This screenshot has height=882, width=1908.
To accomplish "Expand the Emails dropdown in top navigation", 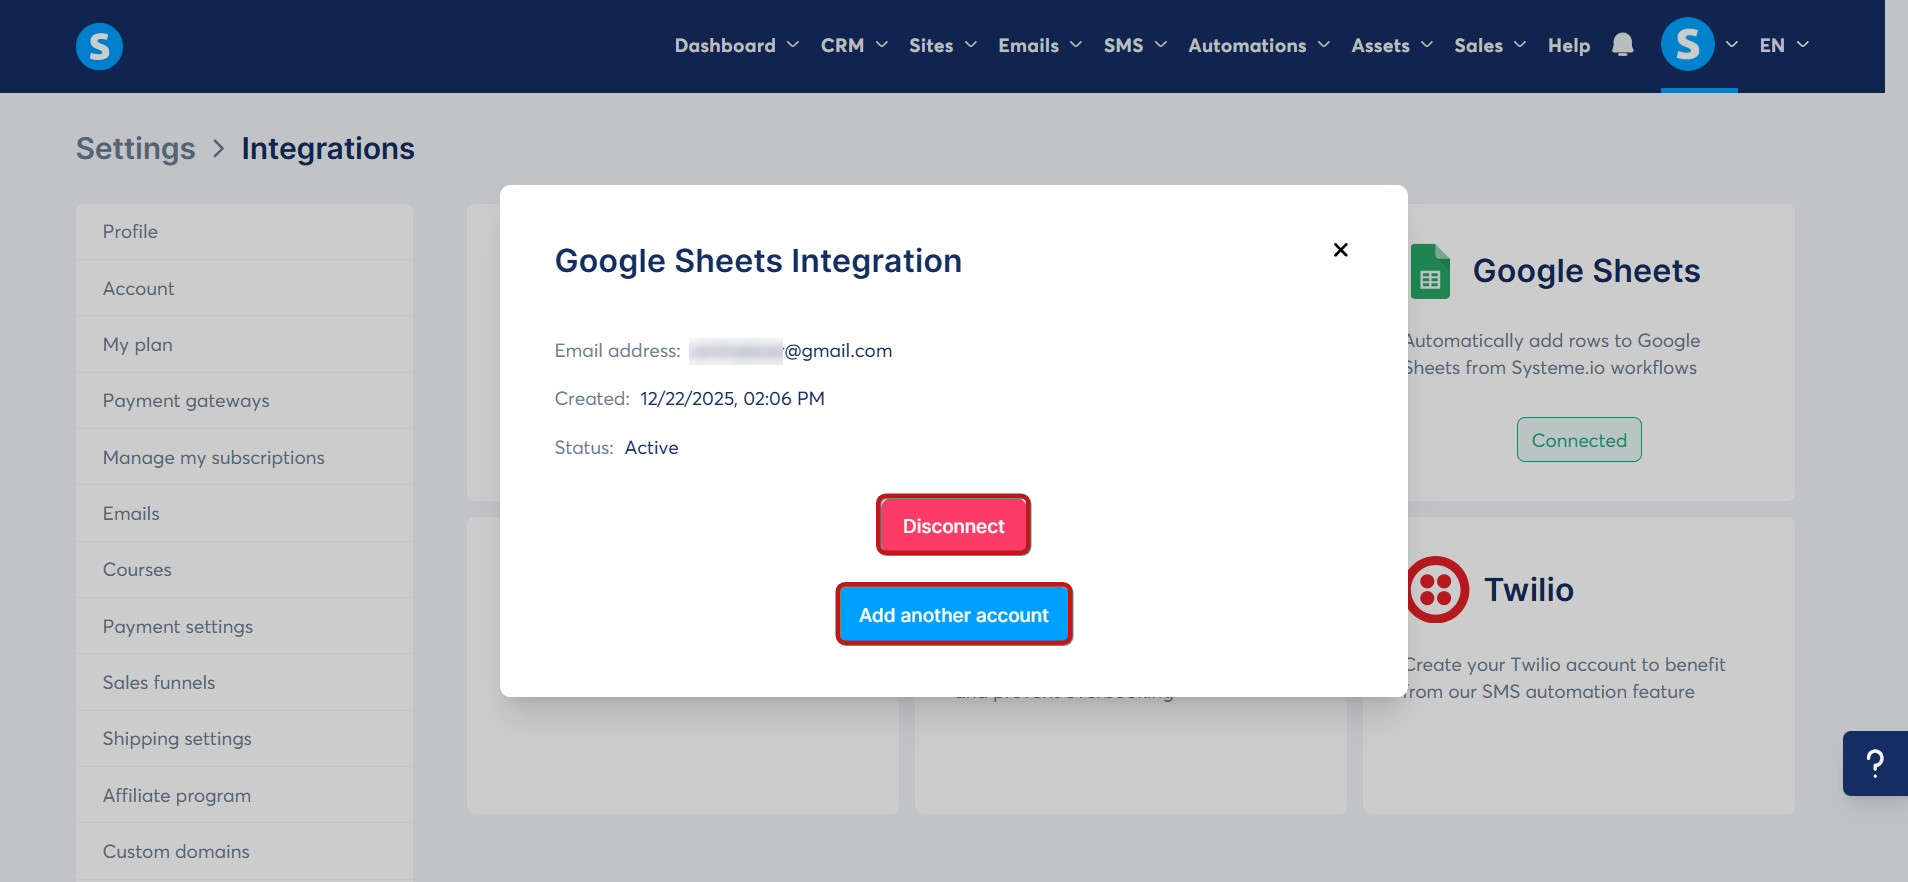I will (x=1040, y=45).
